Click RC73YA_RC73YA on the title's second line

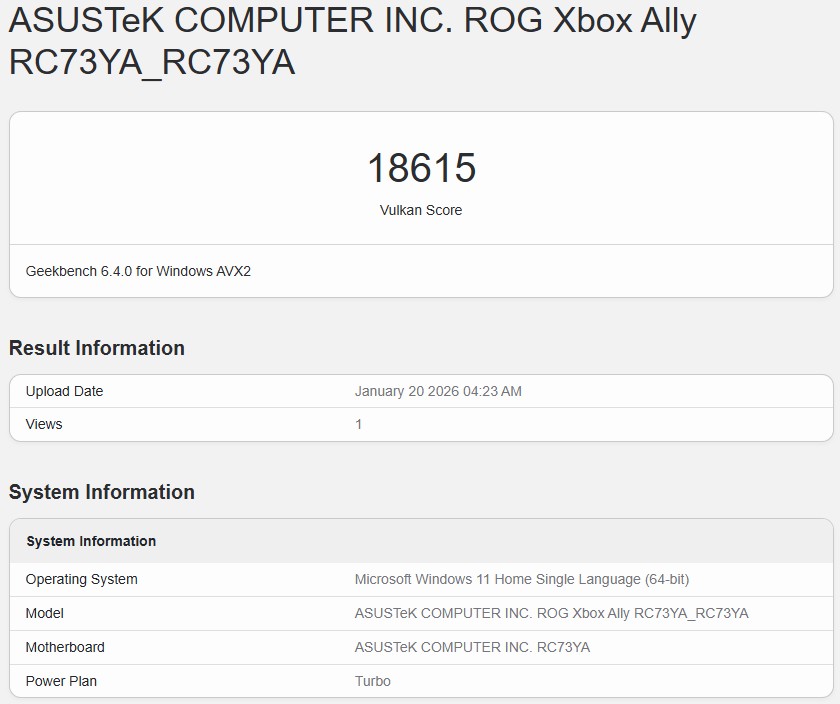click(x=152, y=63)
